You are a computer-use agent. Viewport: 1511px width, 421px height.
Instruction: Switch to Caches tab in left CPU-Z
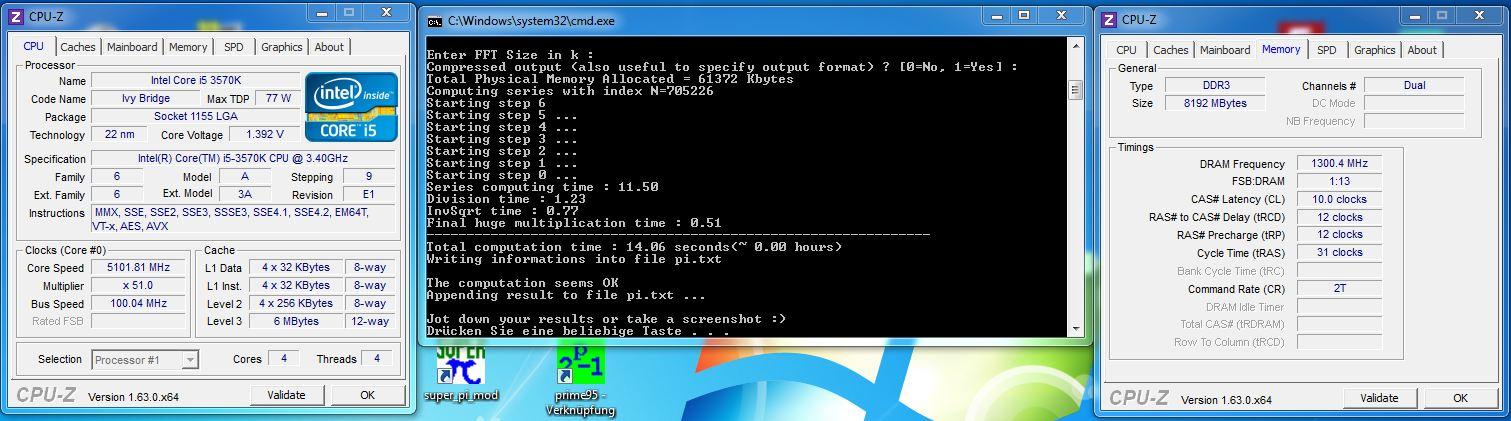77,47
